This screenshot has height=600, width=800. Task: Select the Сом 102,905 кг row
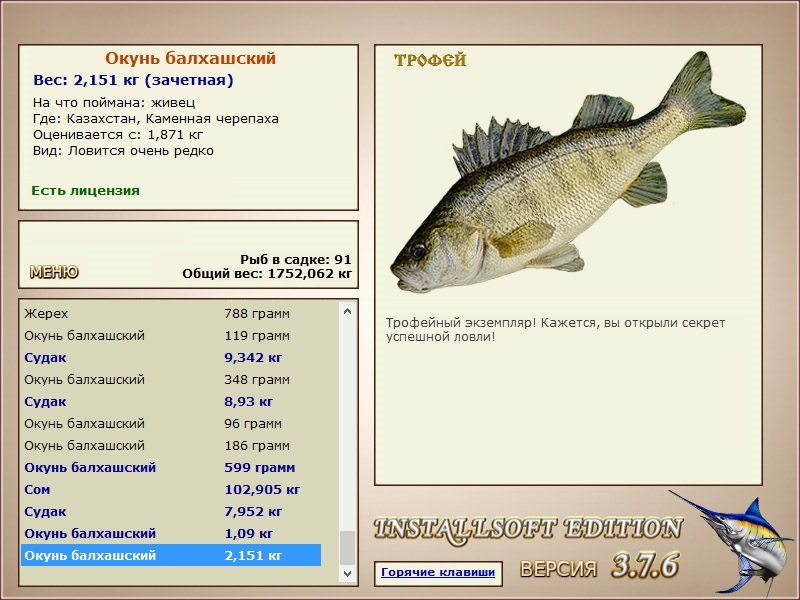171,489
